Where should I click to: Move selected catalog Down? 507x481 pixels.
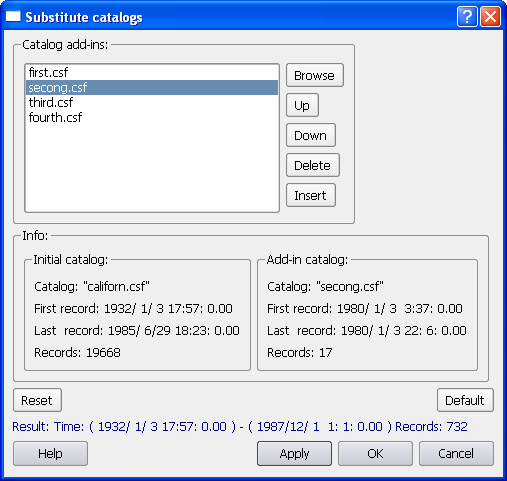point(311,135)
